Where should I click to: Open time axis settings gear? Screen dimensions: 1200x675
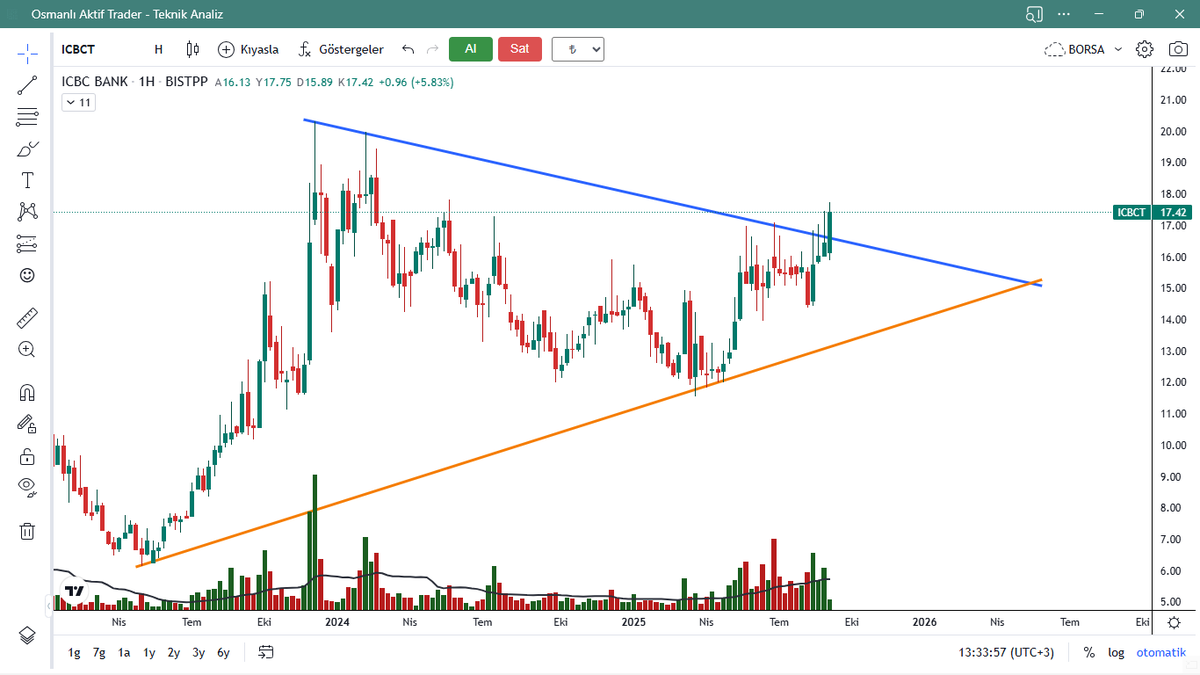pos(1174,621)
